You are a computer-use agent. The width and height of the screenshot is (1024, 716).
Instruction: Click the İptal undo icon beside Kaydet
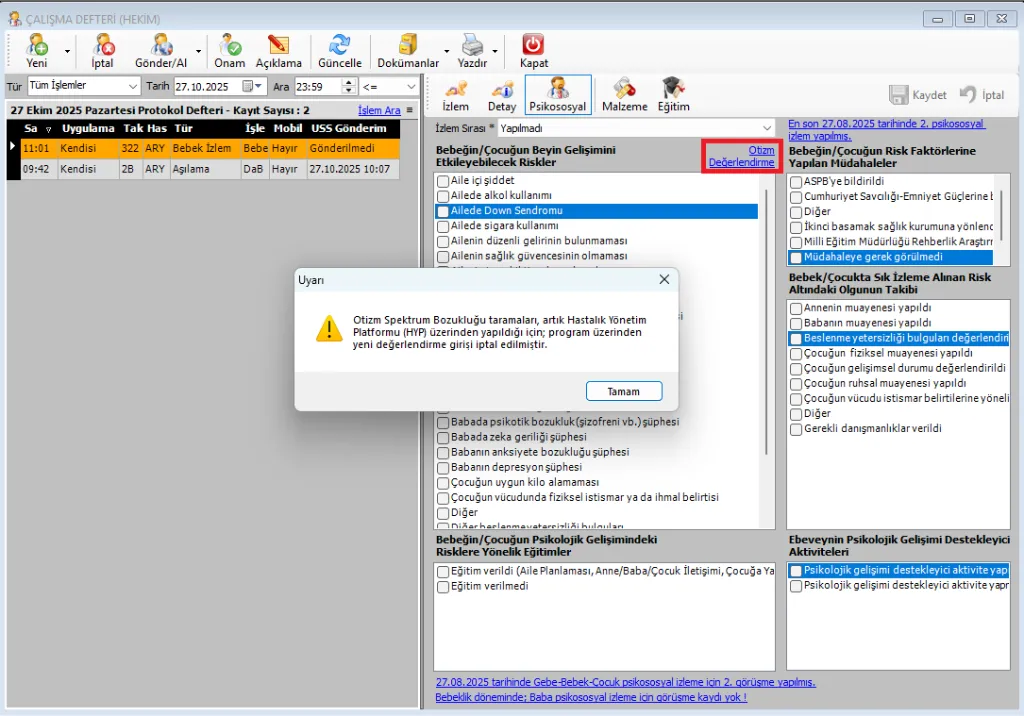point(982,95)
